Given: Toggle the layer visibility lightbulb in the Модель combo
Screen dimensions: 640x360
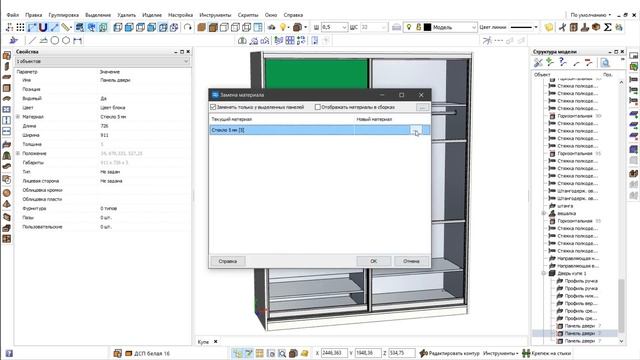Looking at the screenshot, I should (409, 27).
